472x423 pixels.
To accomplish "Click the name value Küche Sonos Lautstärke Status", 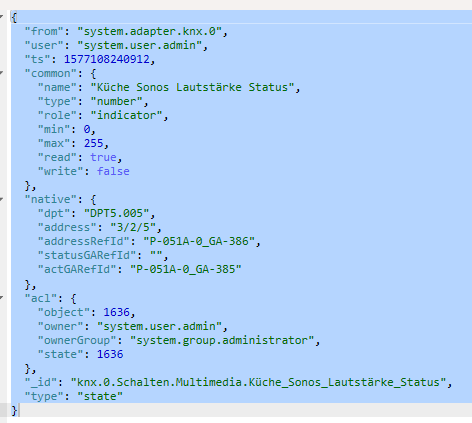I will tap(192, 87).
